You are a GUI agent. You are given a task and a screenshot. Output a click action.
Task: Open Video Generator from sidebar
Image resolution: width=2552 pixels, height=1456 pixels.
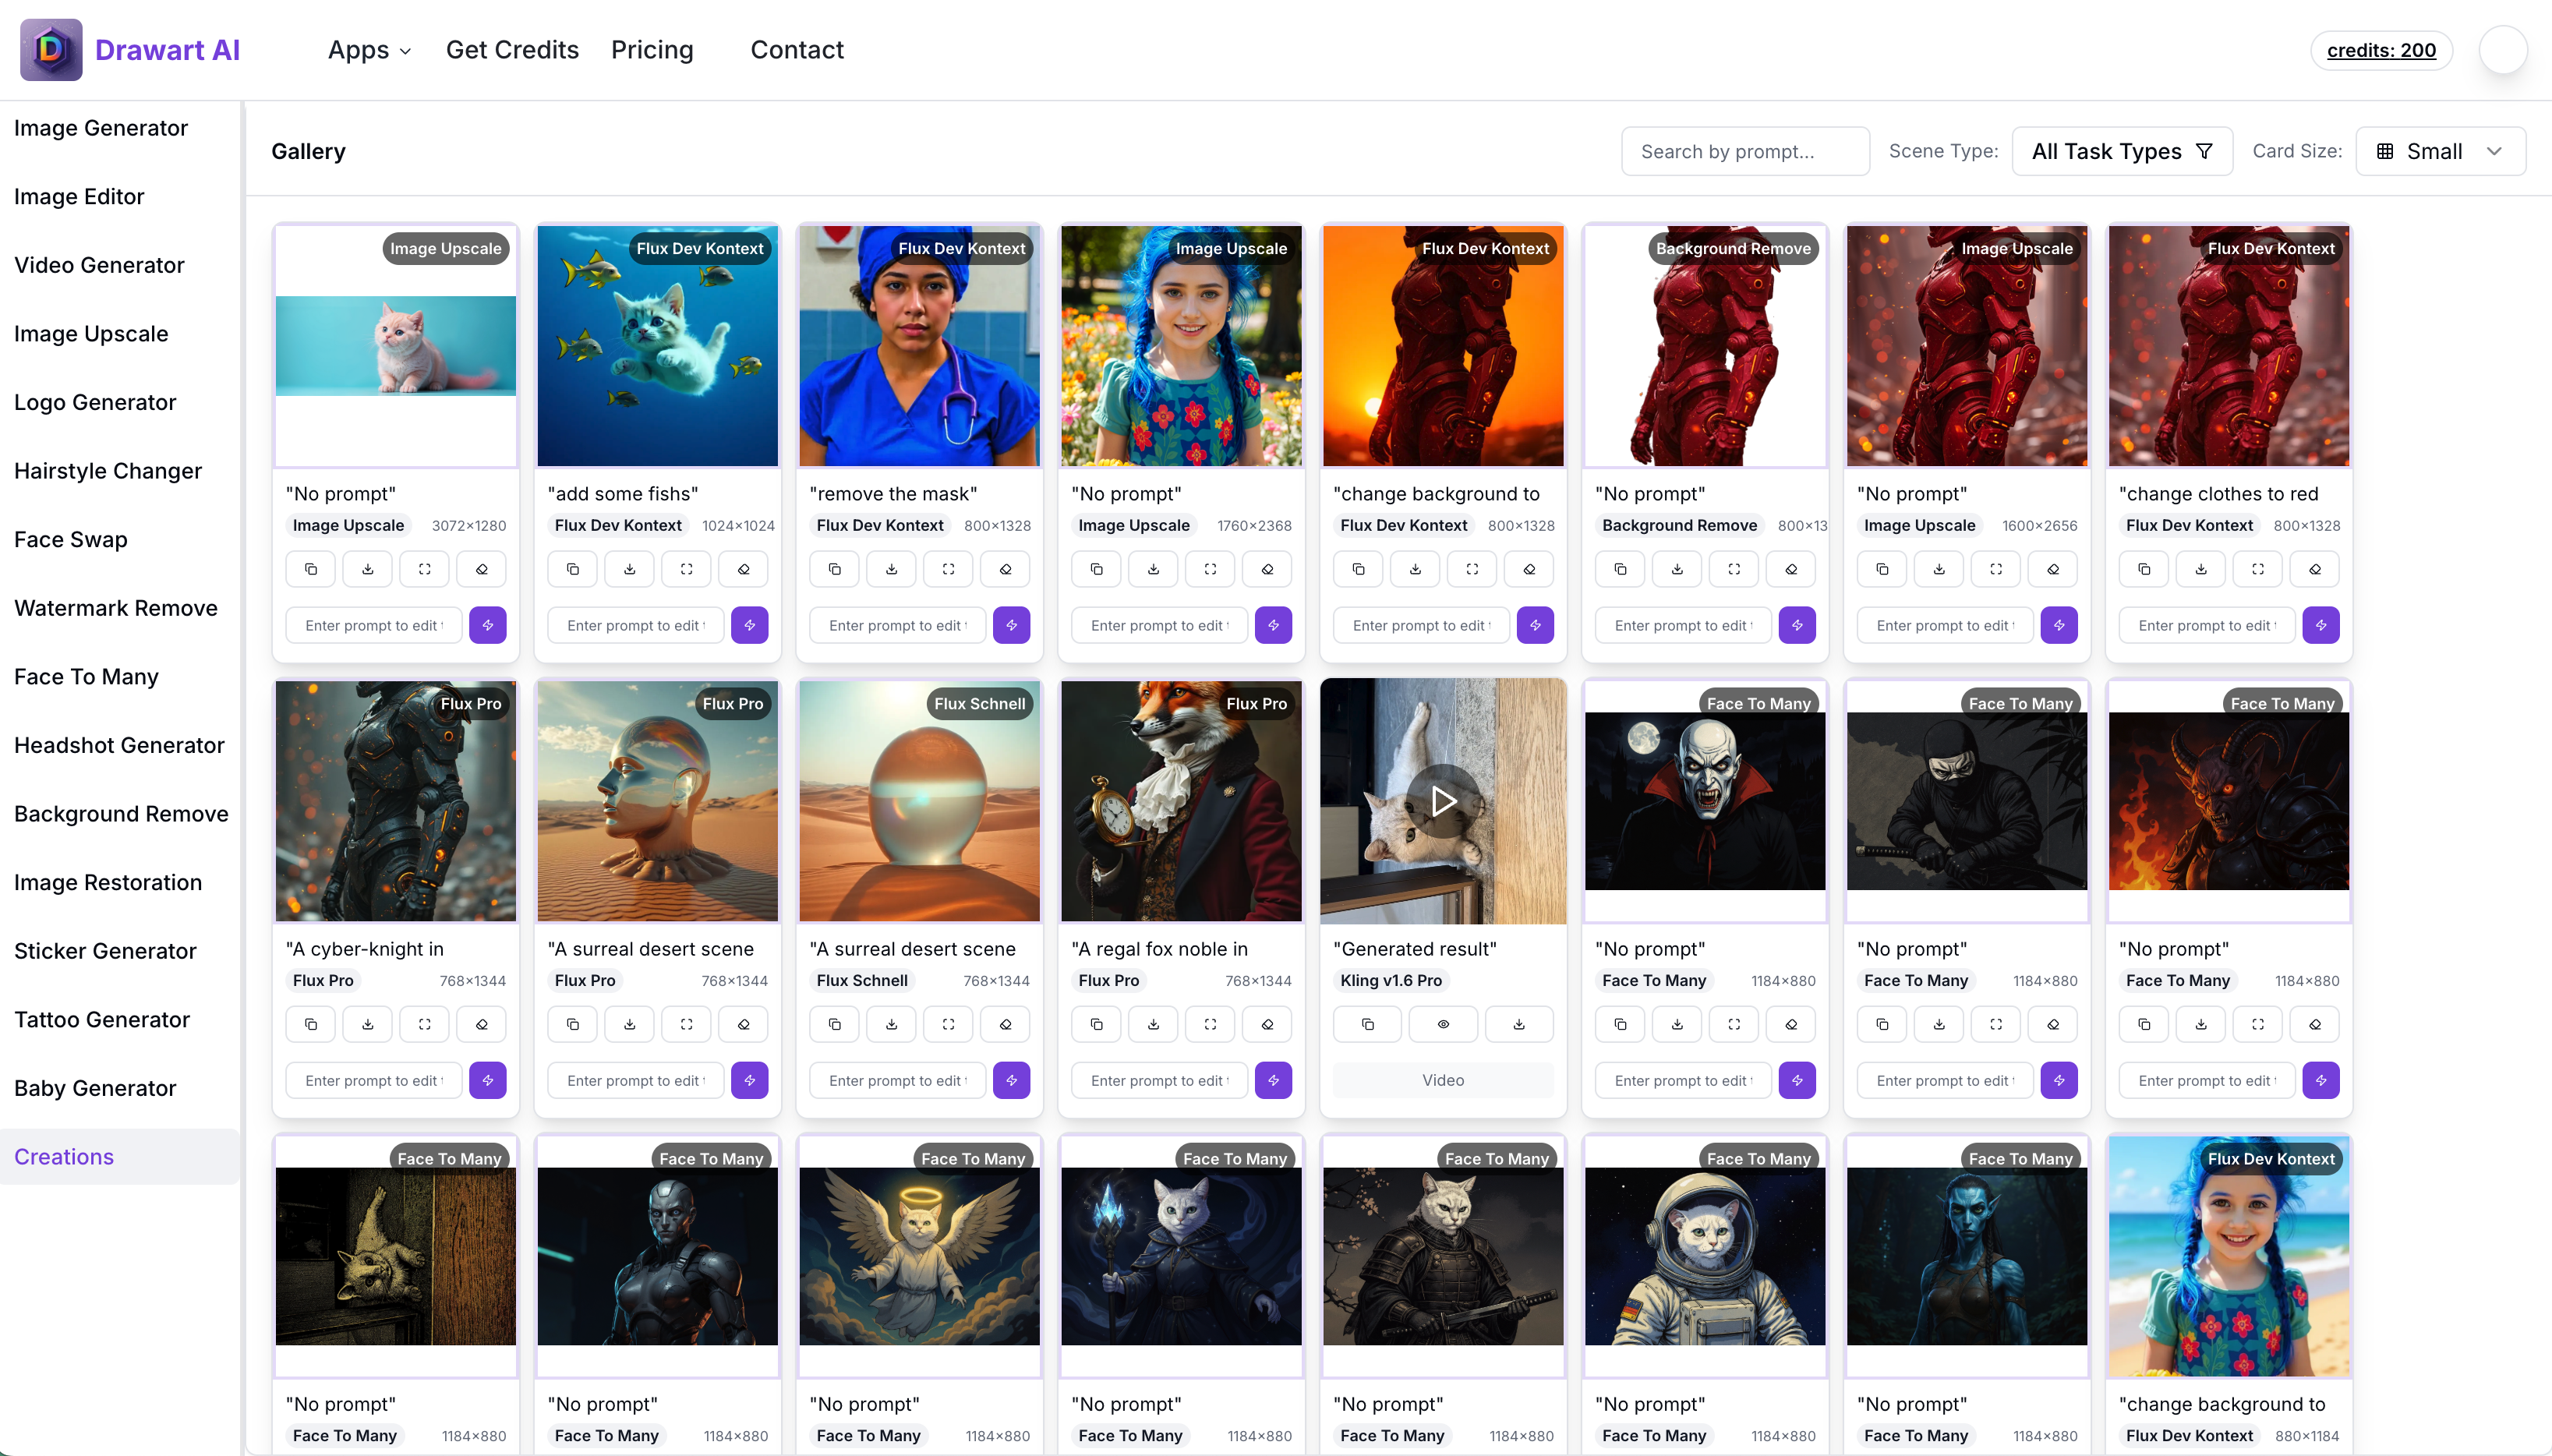click(x=99, y=265)
